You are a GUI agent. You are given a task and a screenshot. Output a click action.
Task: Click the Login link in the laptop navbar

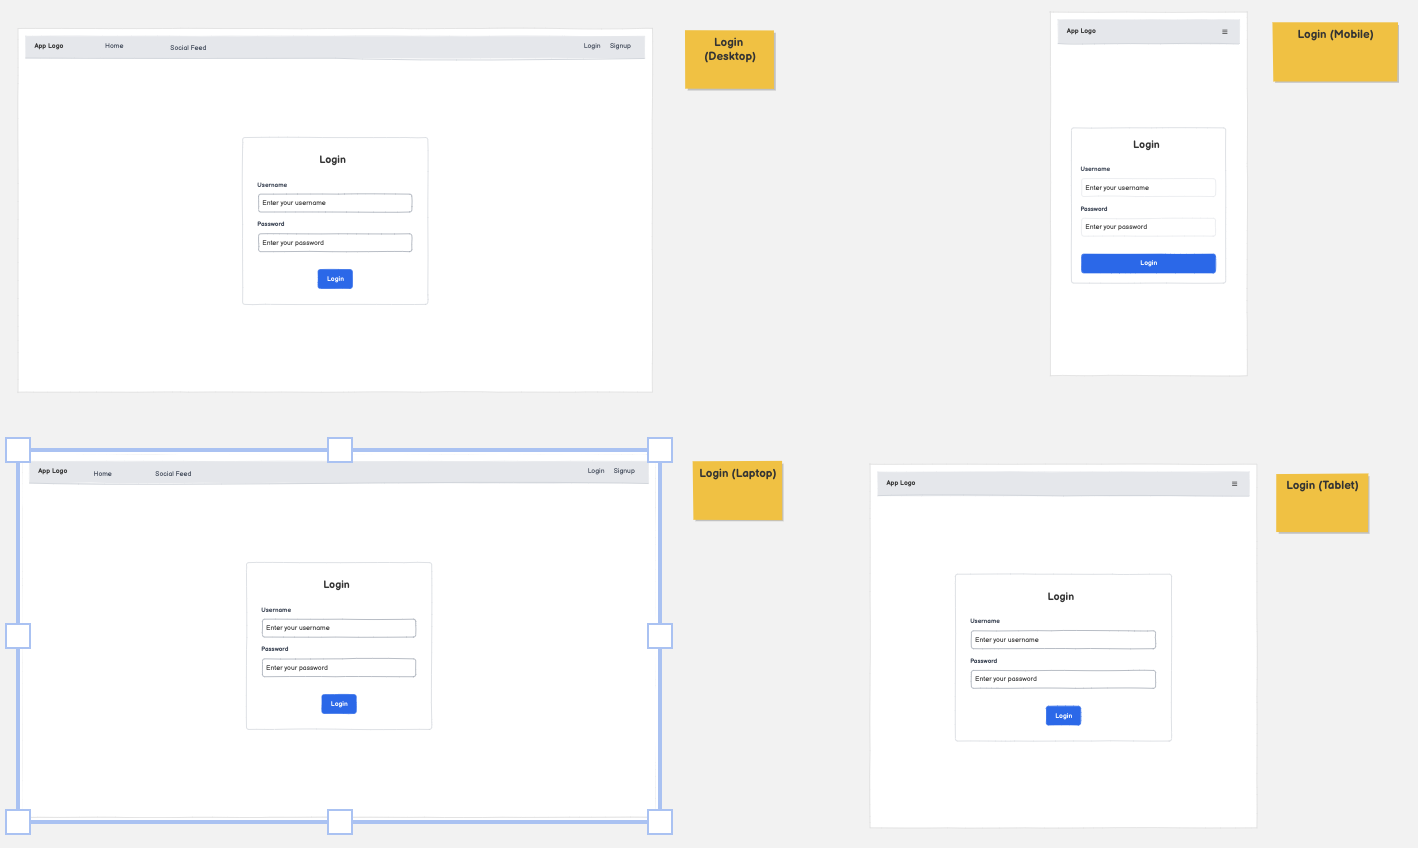point(596,471)
